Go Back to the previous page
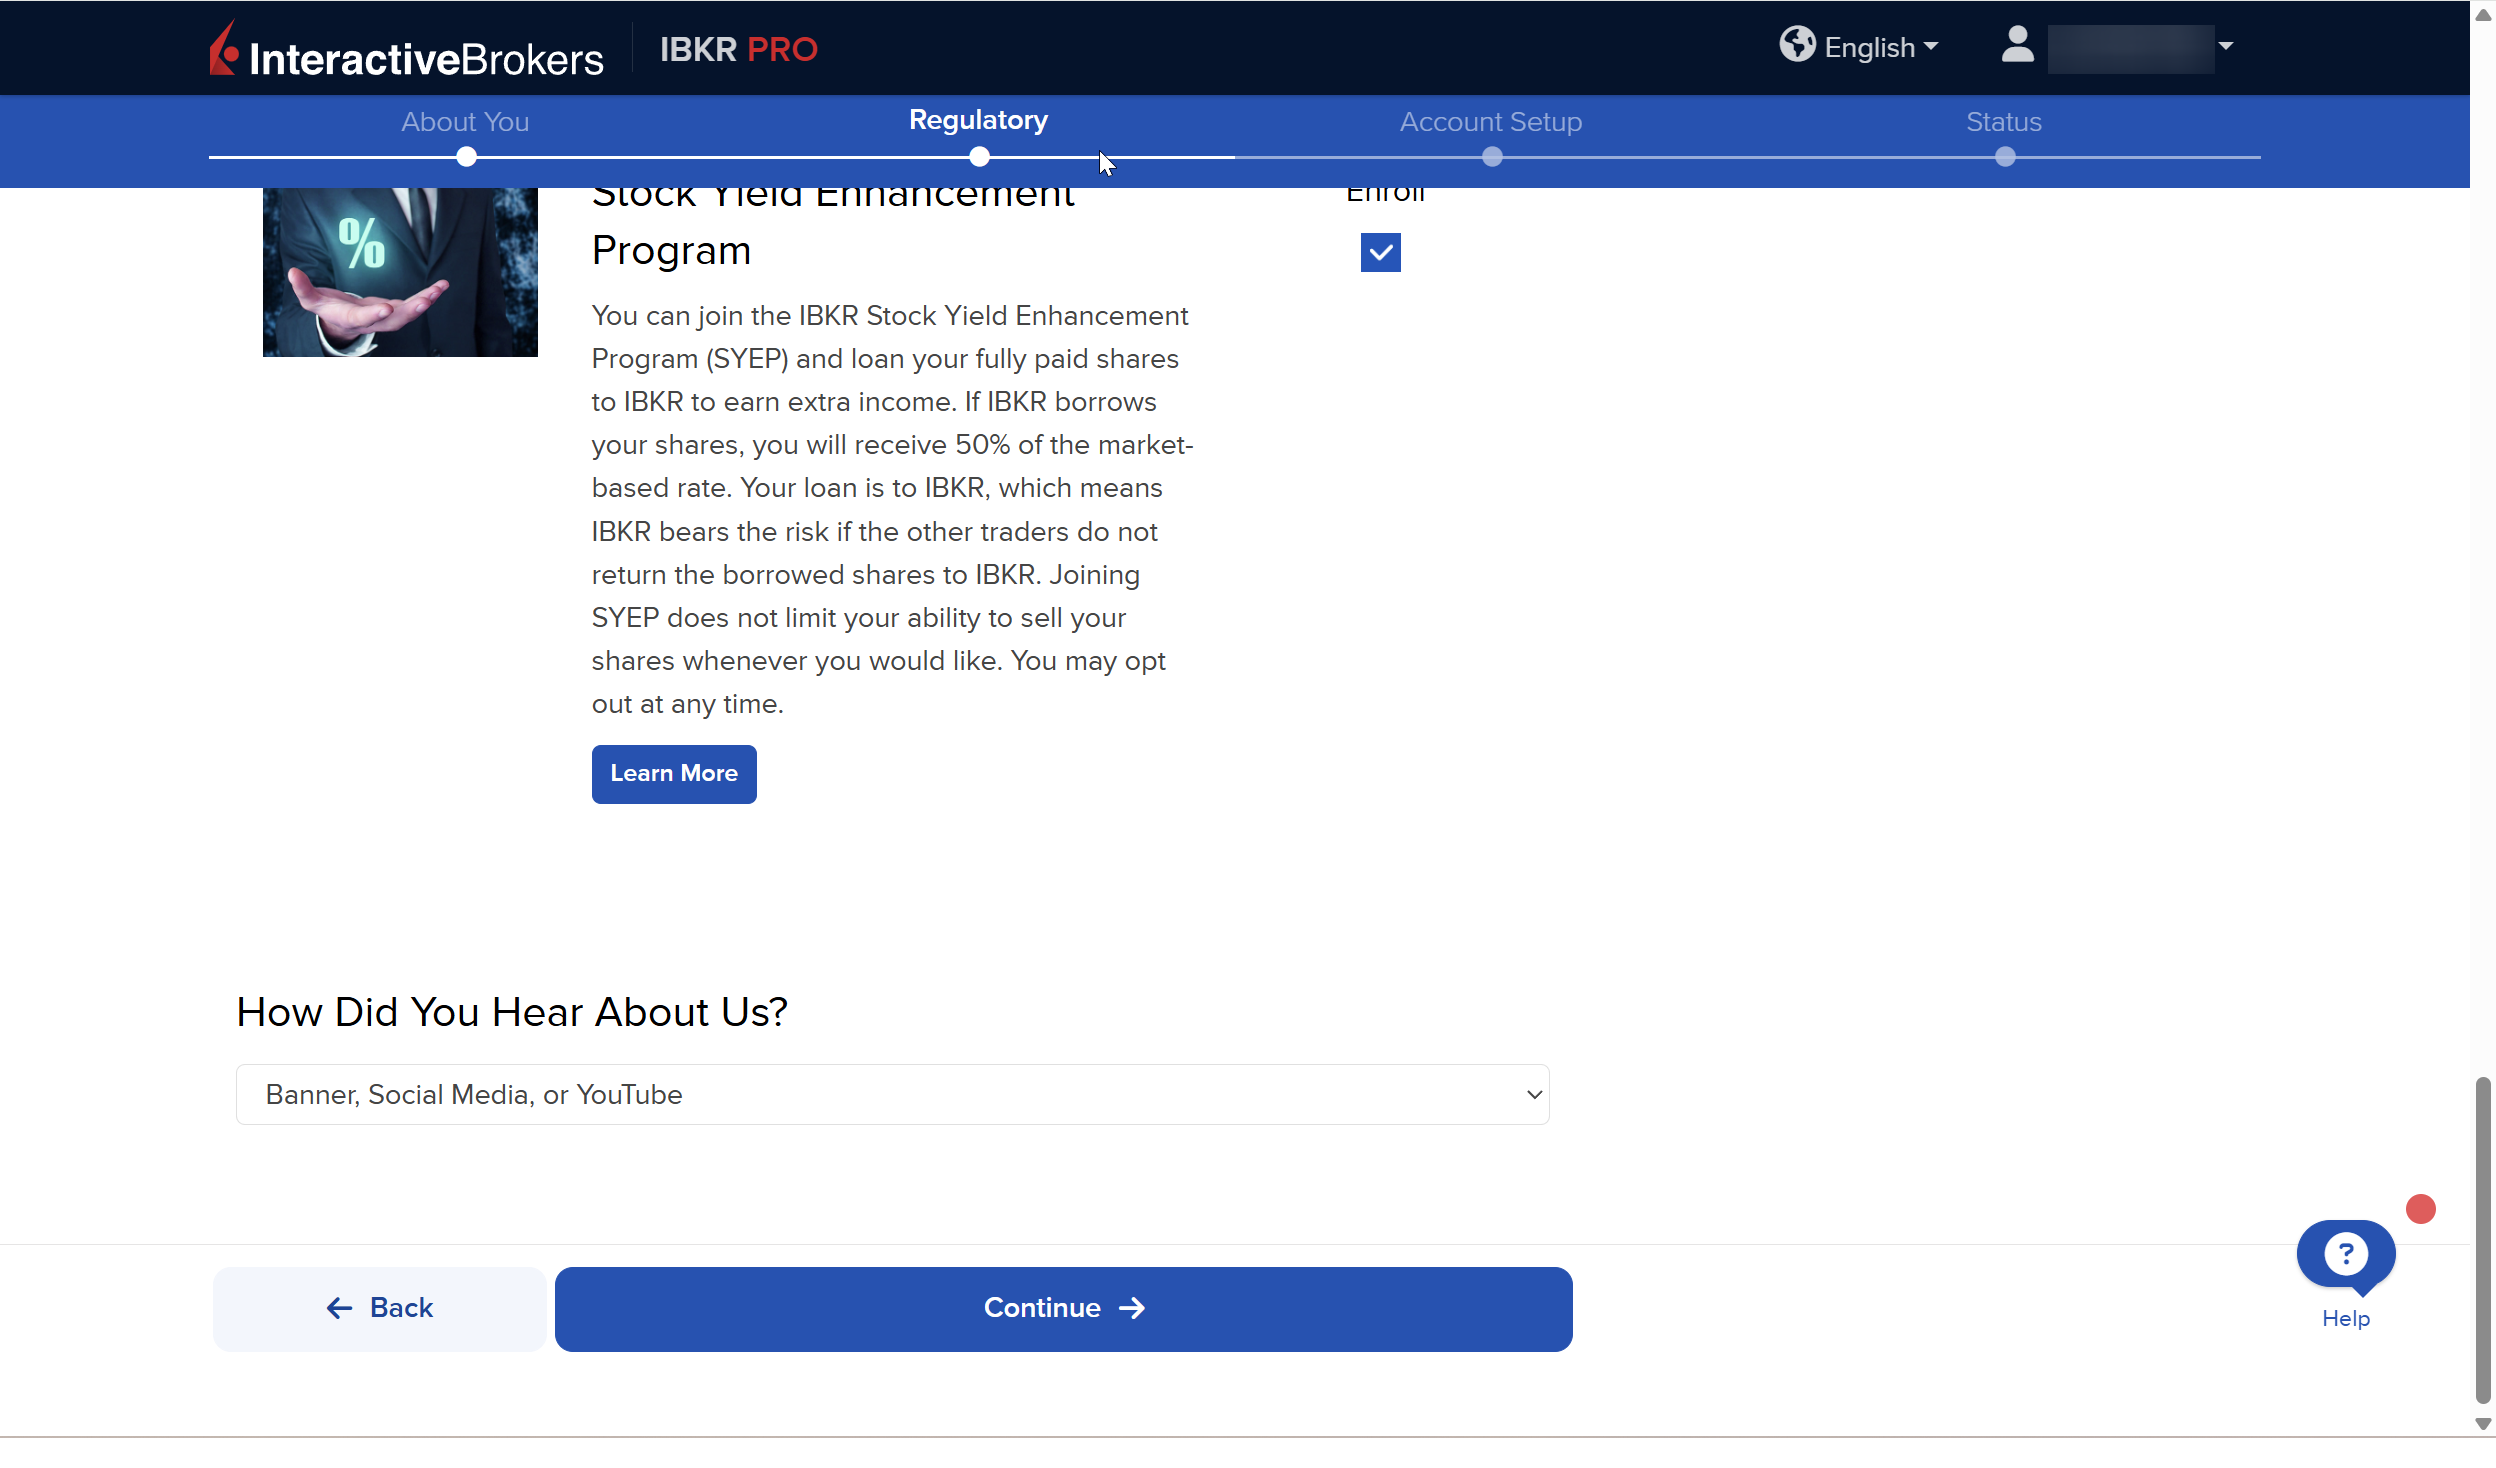 coord(380,1308)
